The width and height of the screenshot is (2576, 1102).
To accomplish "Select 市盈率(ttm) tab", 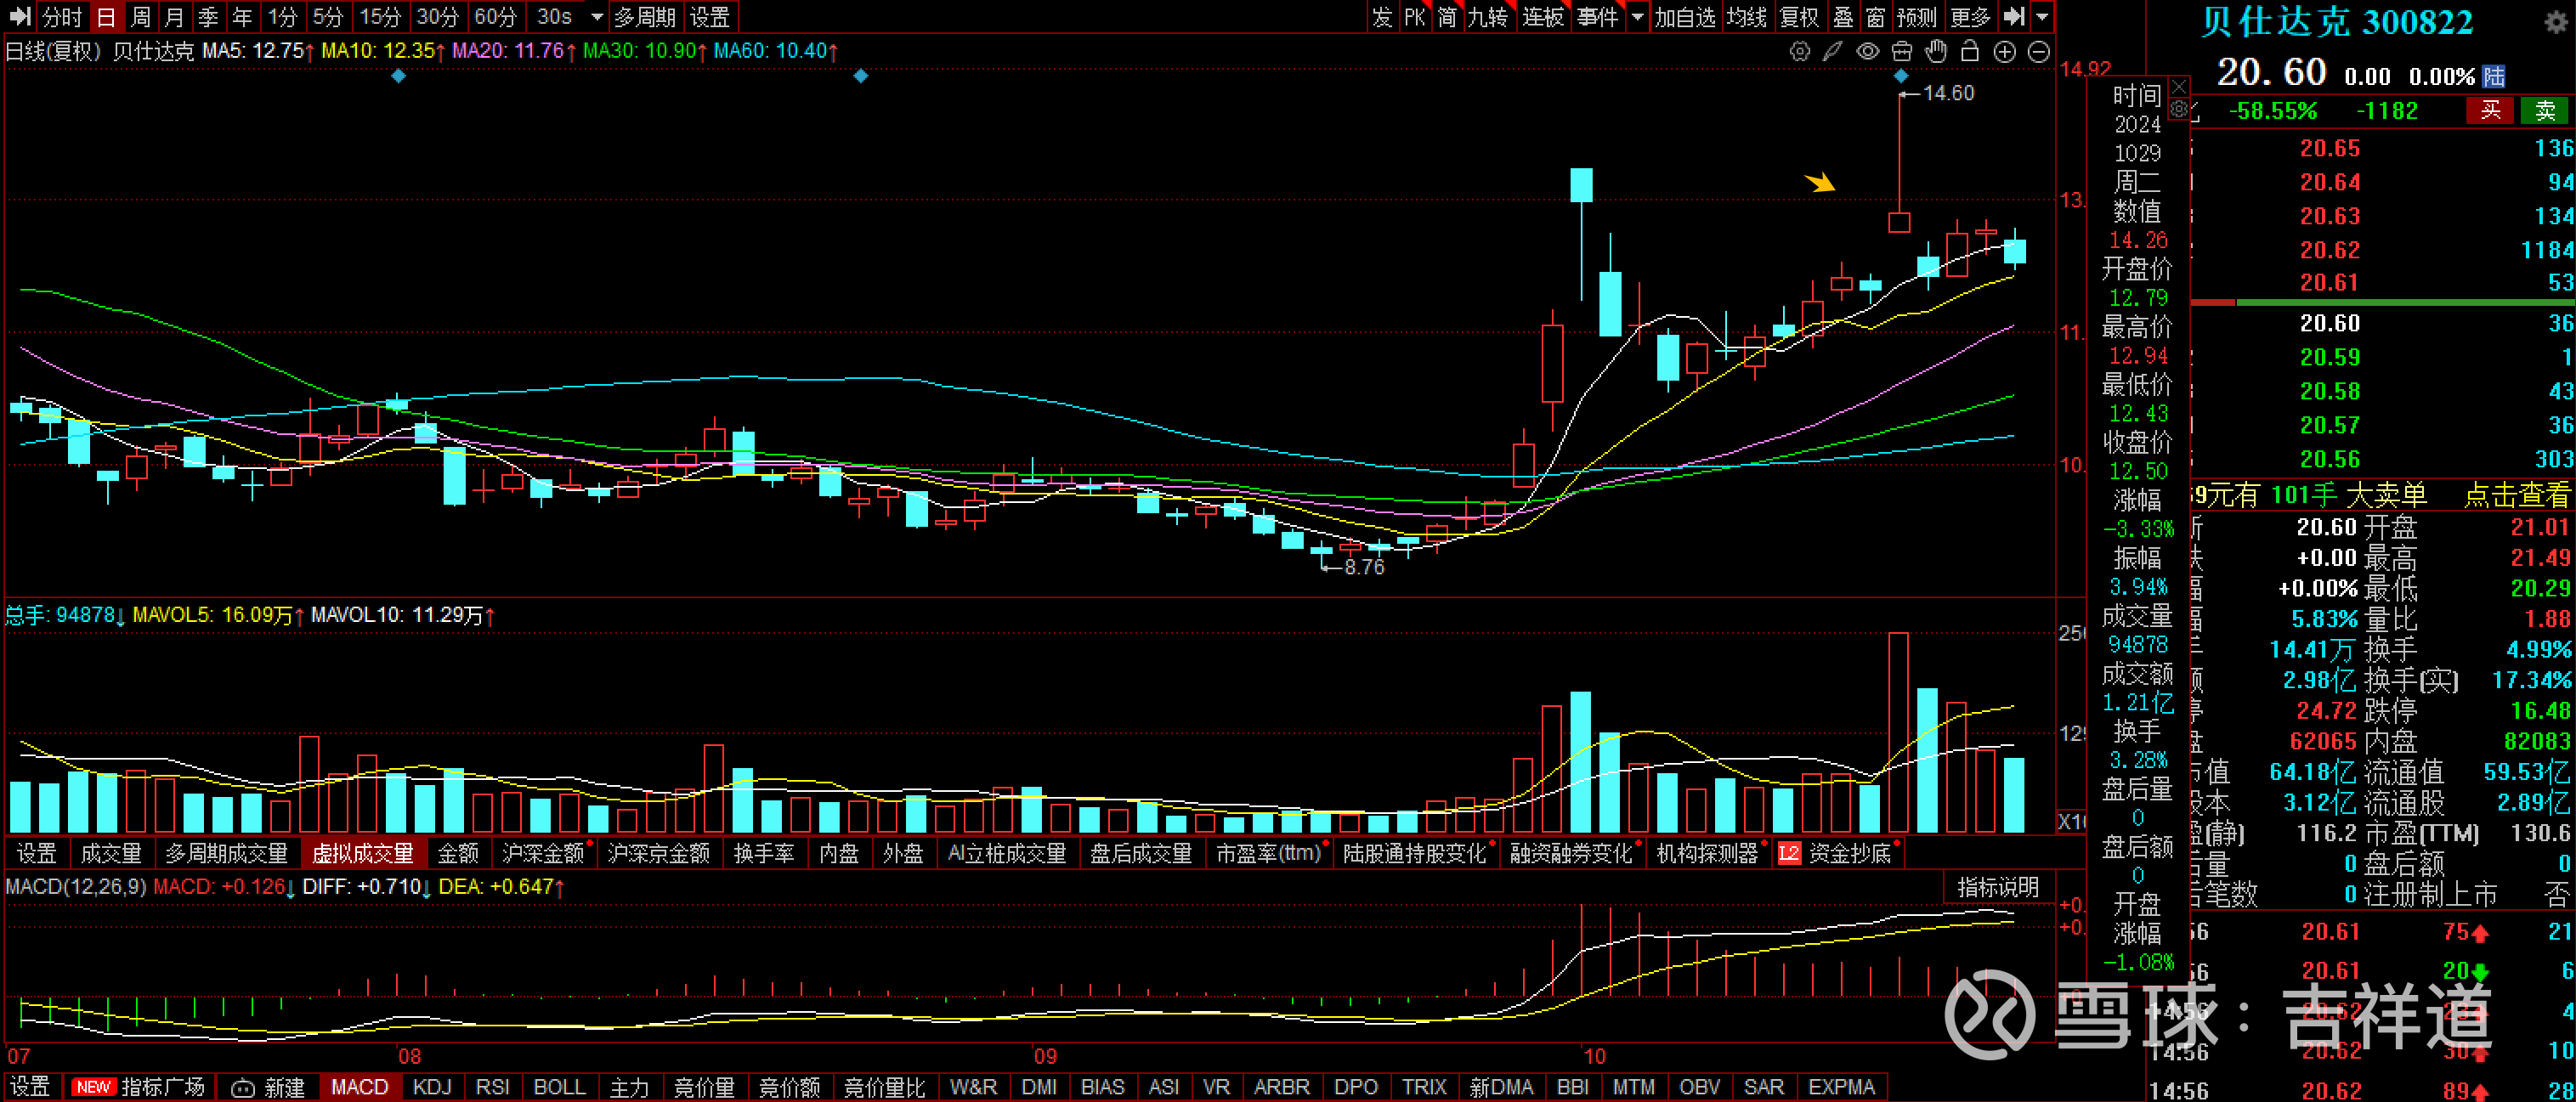I will tap(1268, 853).
